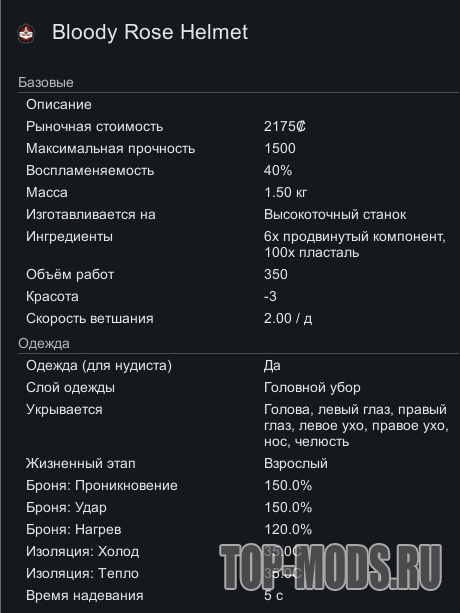
Task: Select the Слой одежды row
Action: tap(238, 387)
